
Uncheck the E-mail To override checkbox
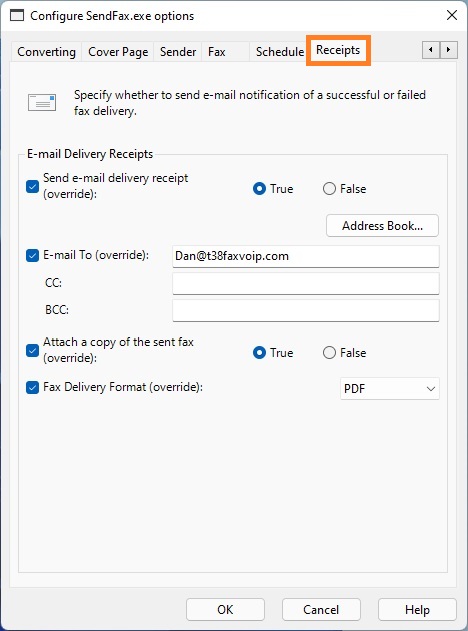tap(32, 256)
